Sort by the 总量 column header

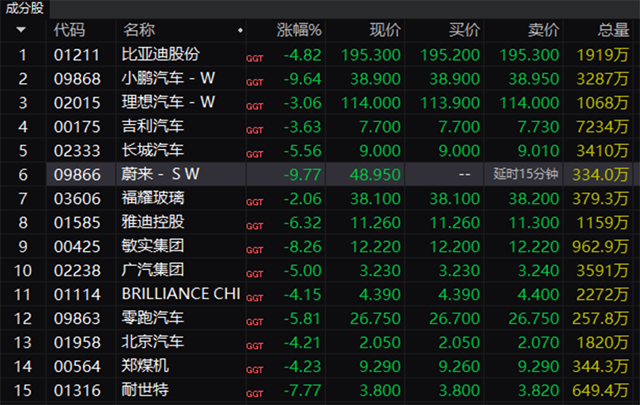point(613,30)
